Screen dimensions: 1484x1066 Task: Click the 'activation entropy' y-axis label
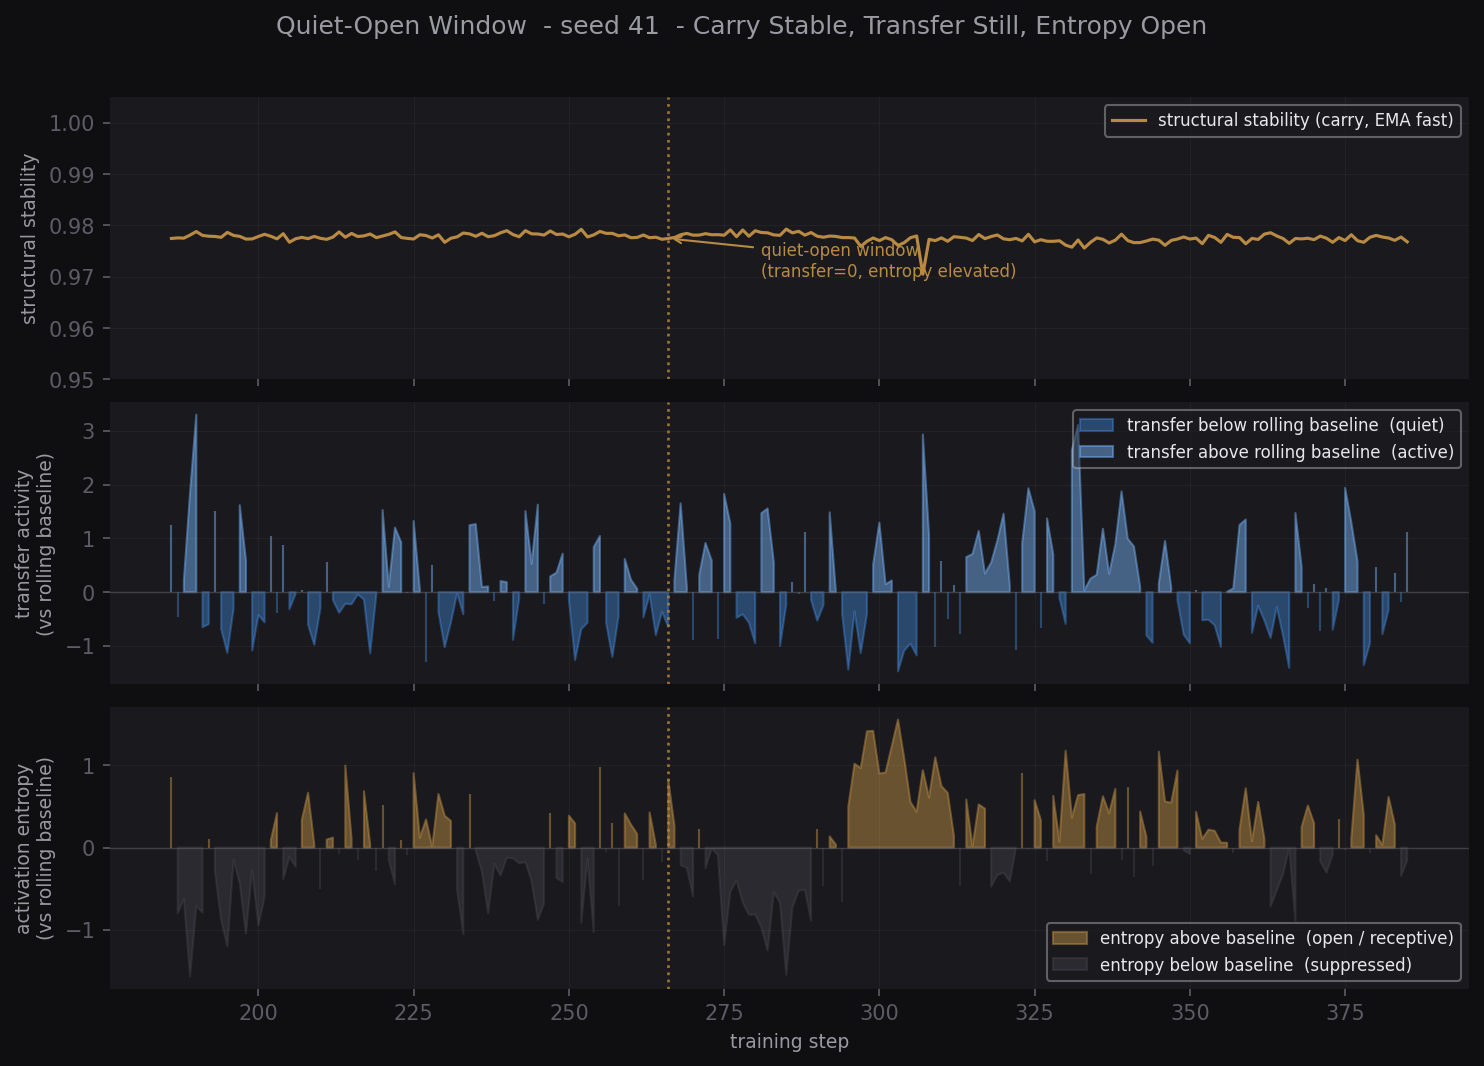tap(33, 848)
